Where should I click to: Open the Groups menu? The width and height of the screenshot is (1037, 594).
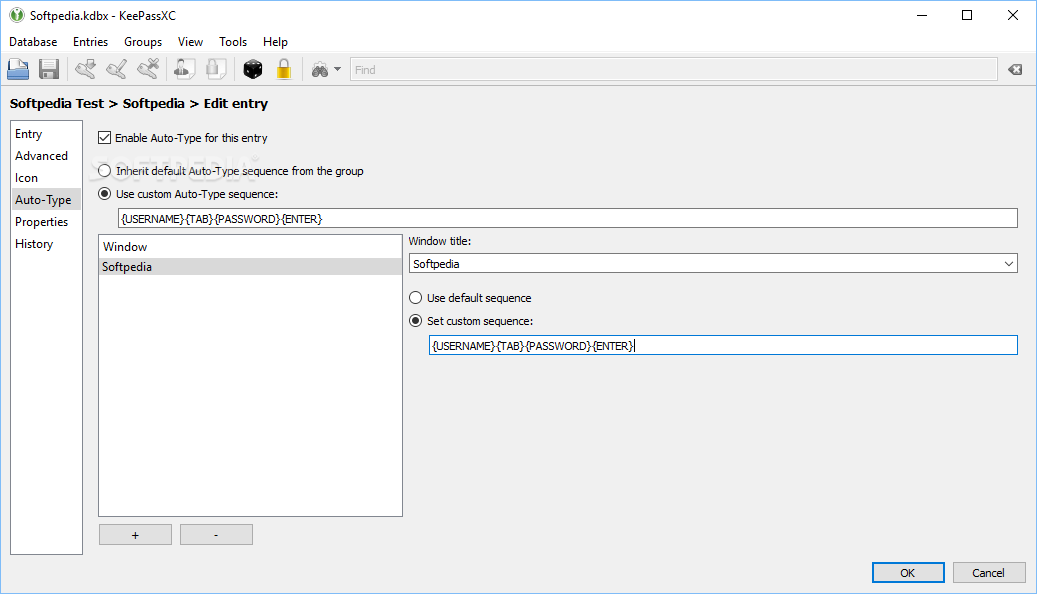143,42
